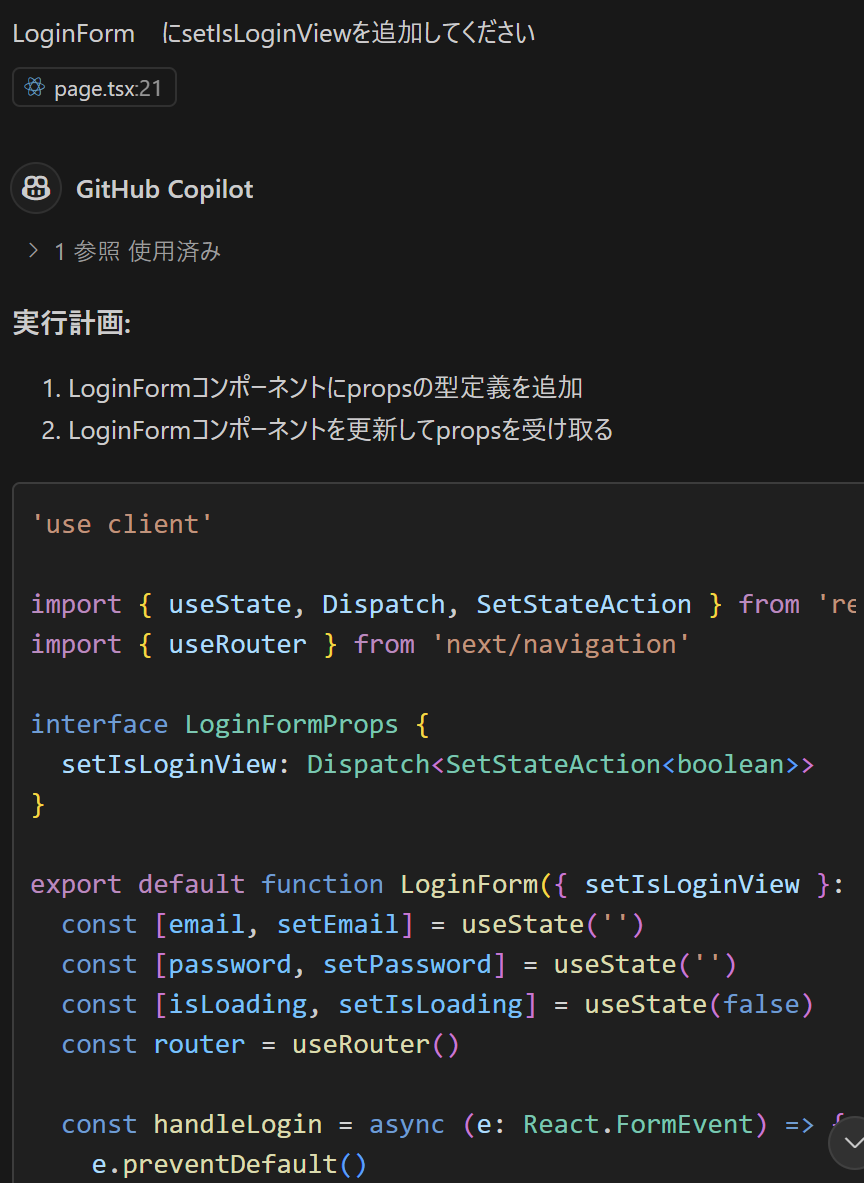Click 'interface LoginFormProps' line in code
864x1183 pixels.
coord(230,724)
